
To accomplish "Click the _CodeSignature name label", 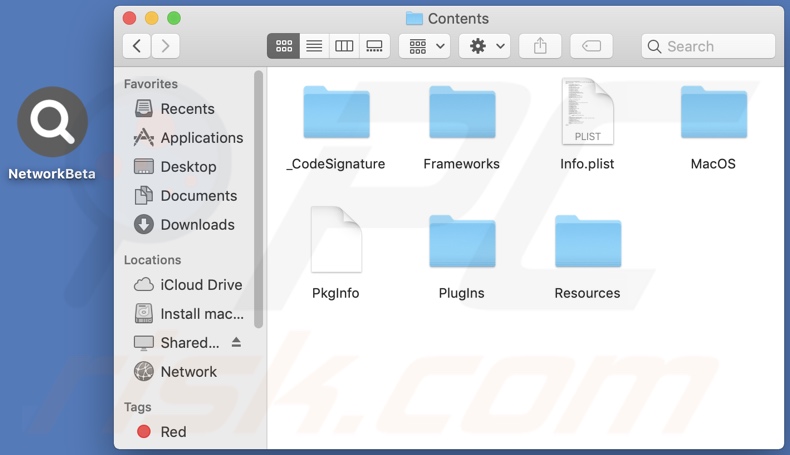I will (336, 164).
